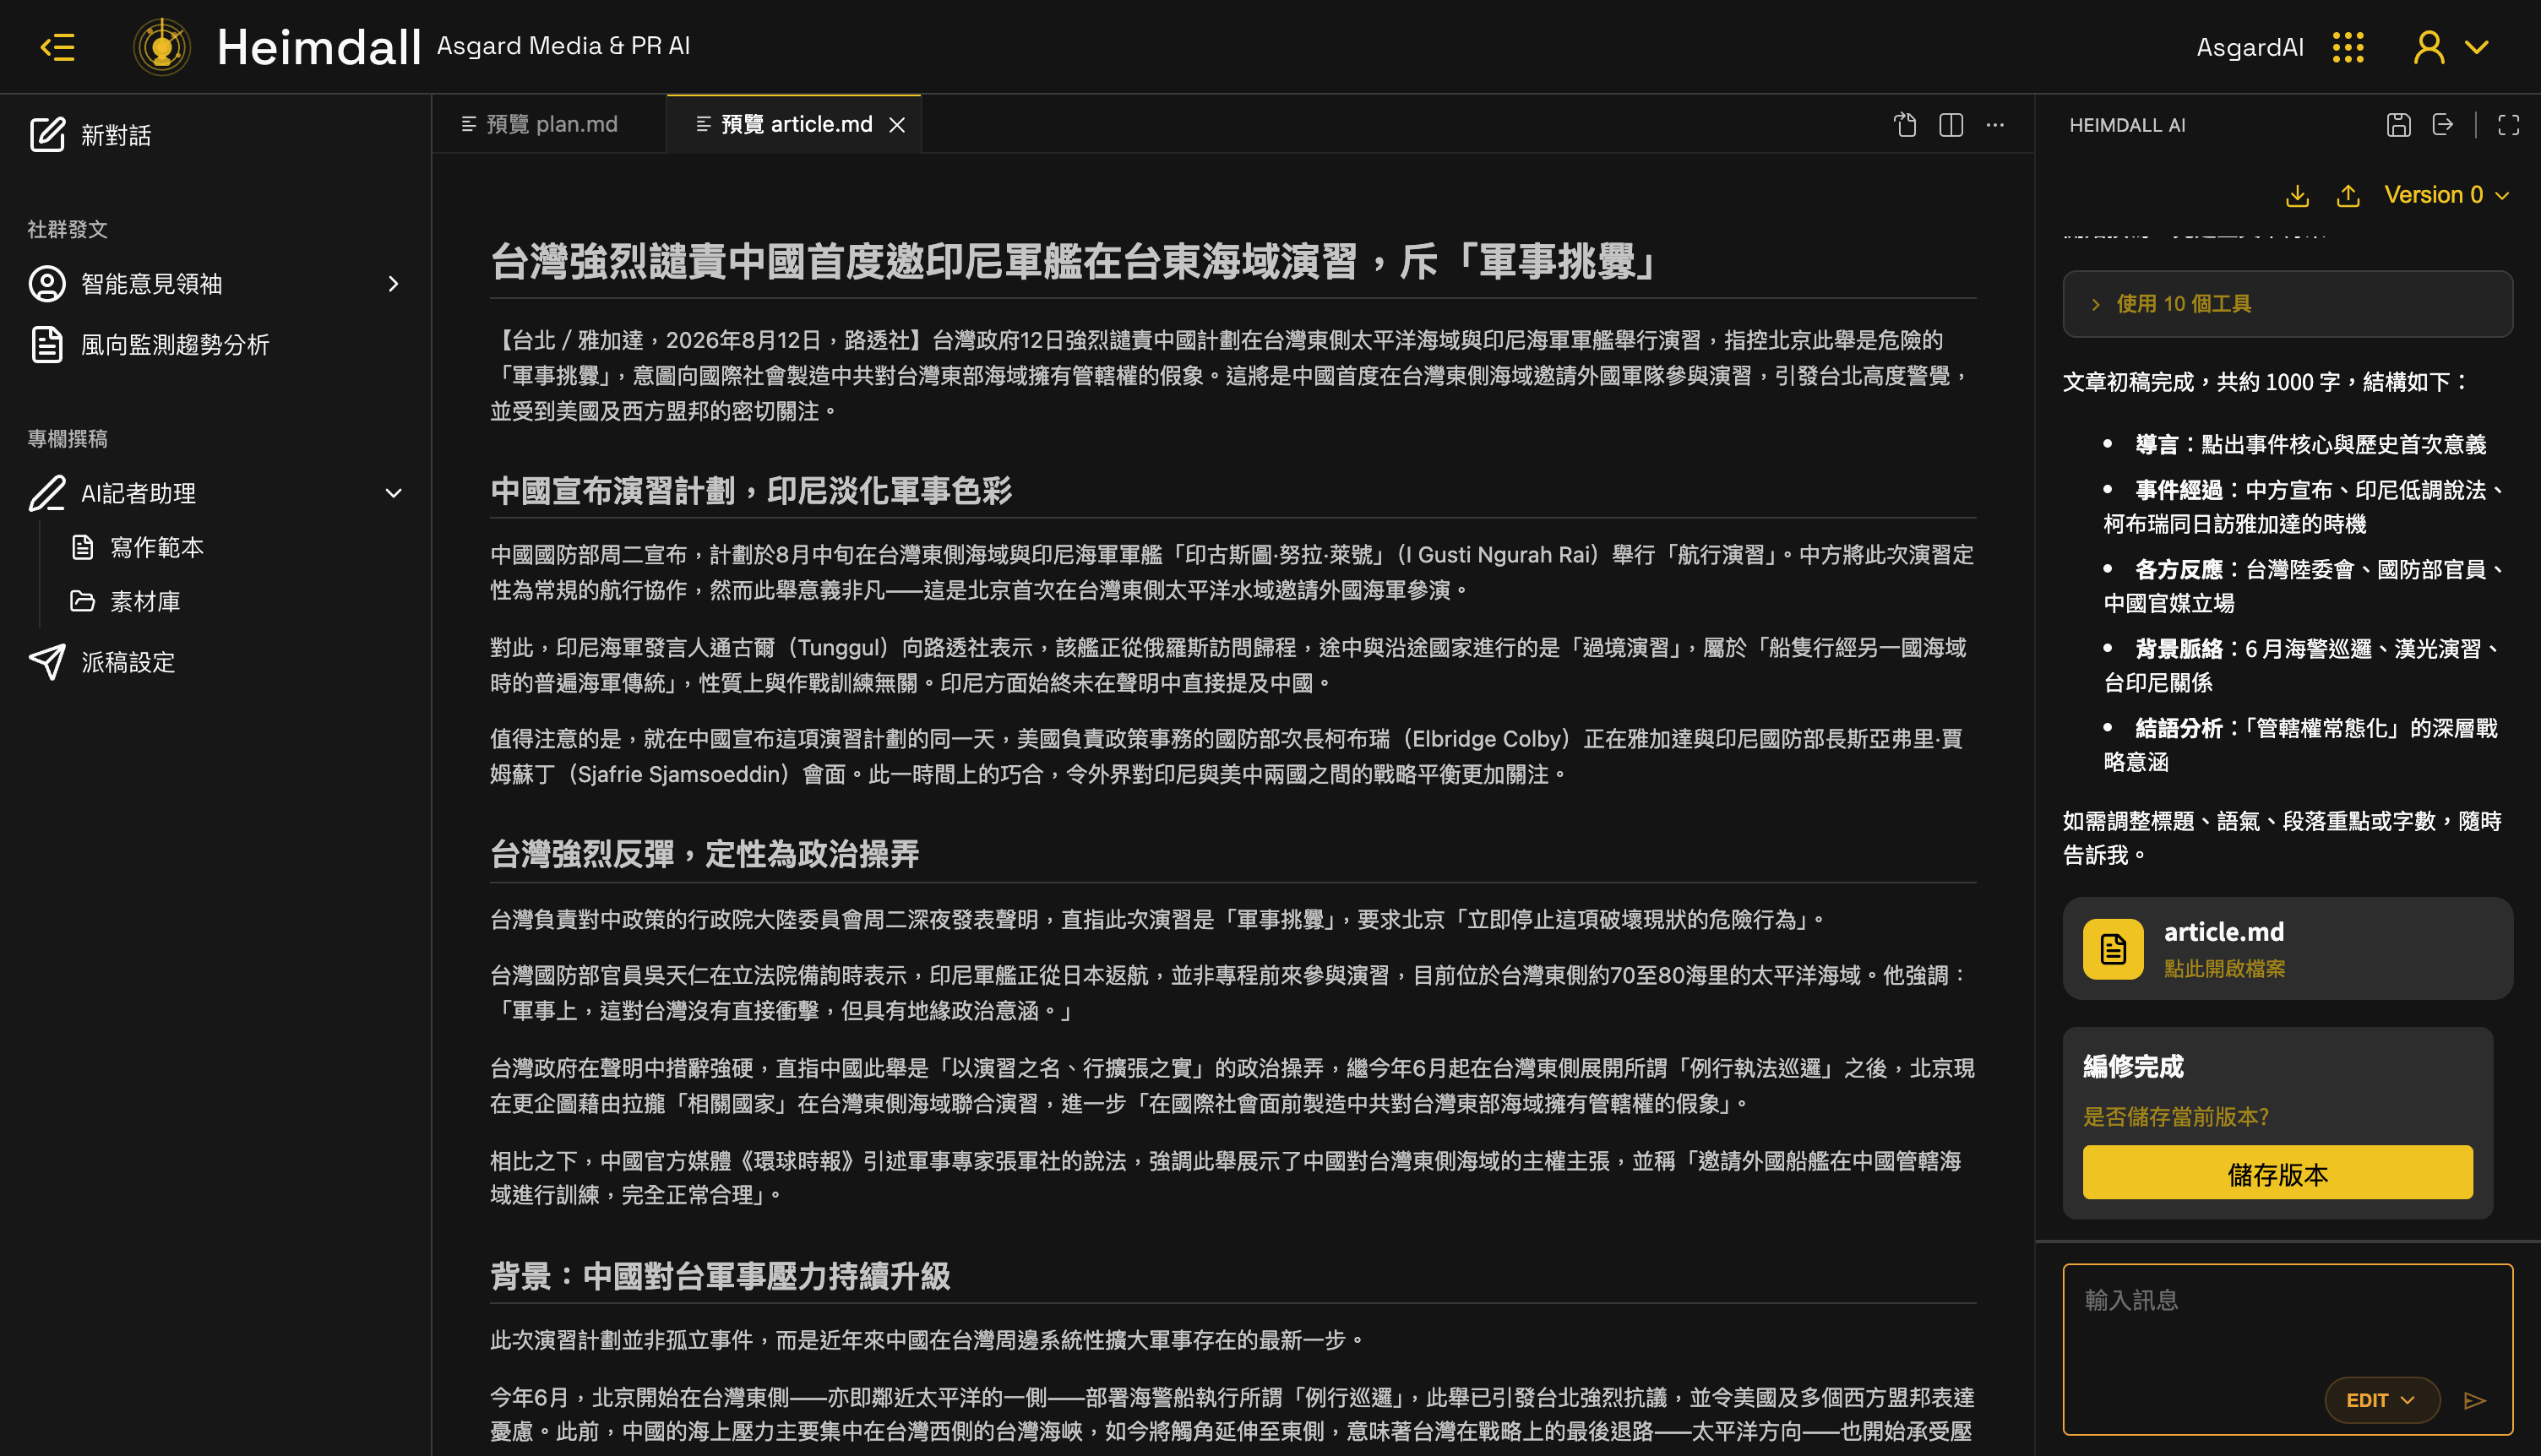Viewport: 2541px width, 1456px height.
Task: Click the 儲存版本 button
Action: point(2277,1173)
